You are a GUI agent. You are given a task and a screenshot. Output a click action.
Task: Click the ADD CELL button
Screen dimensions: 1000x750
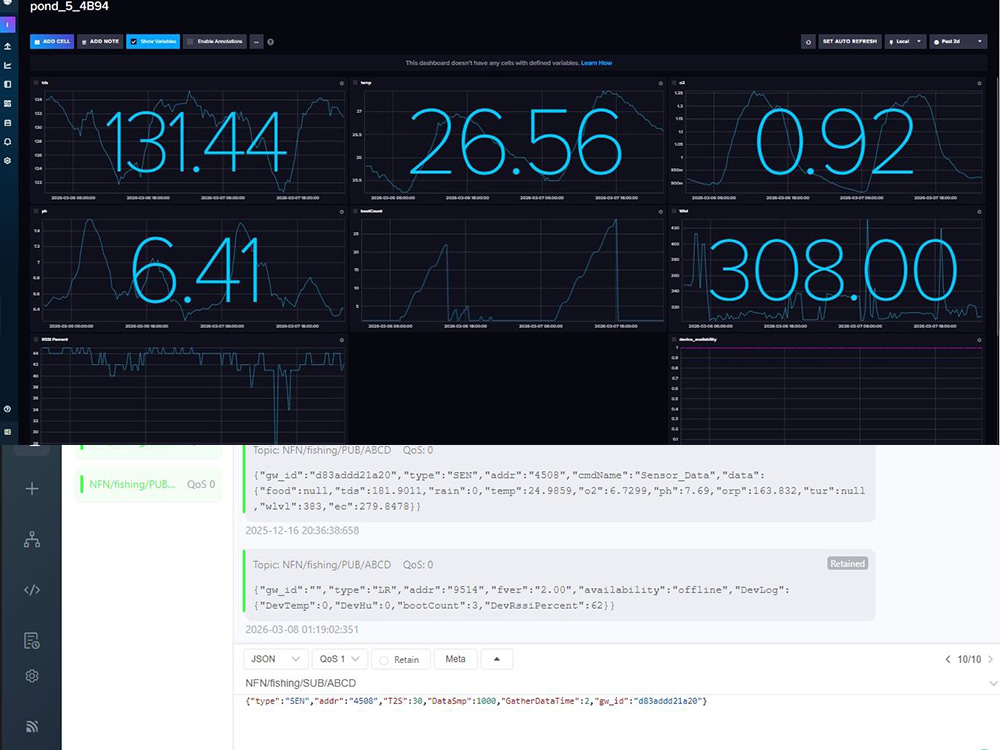[x=52, y=41]
